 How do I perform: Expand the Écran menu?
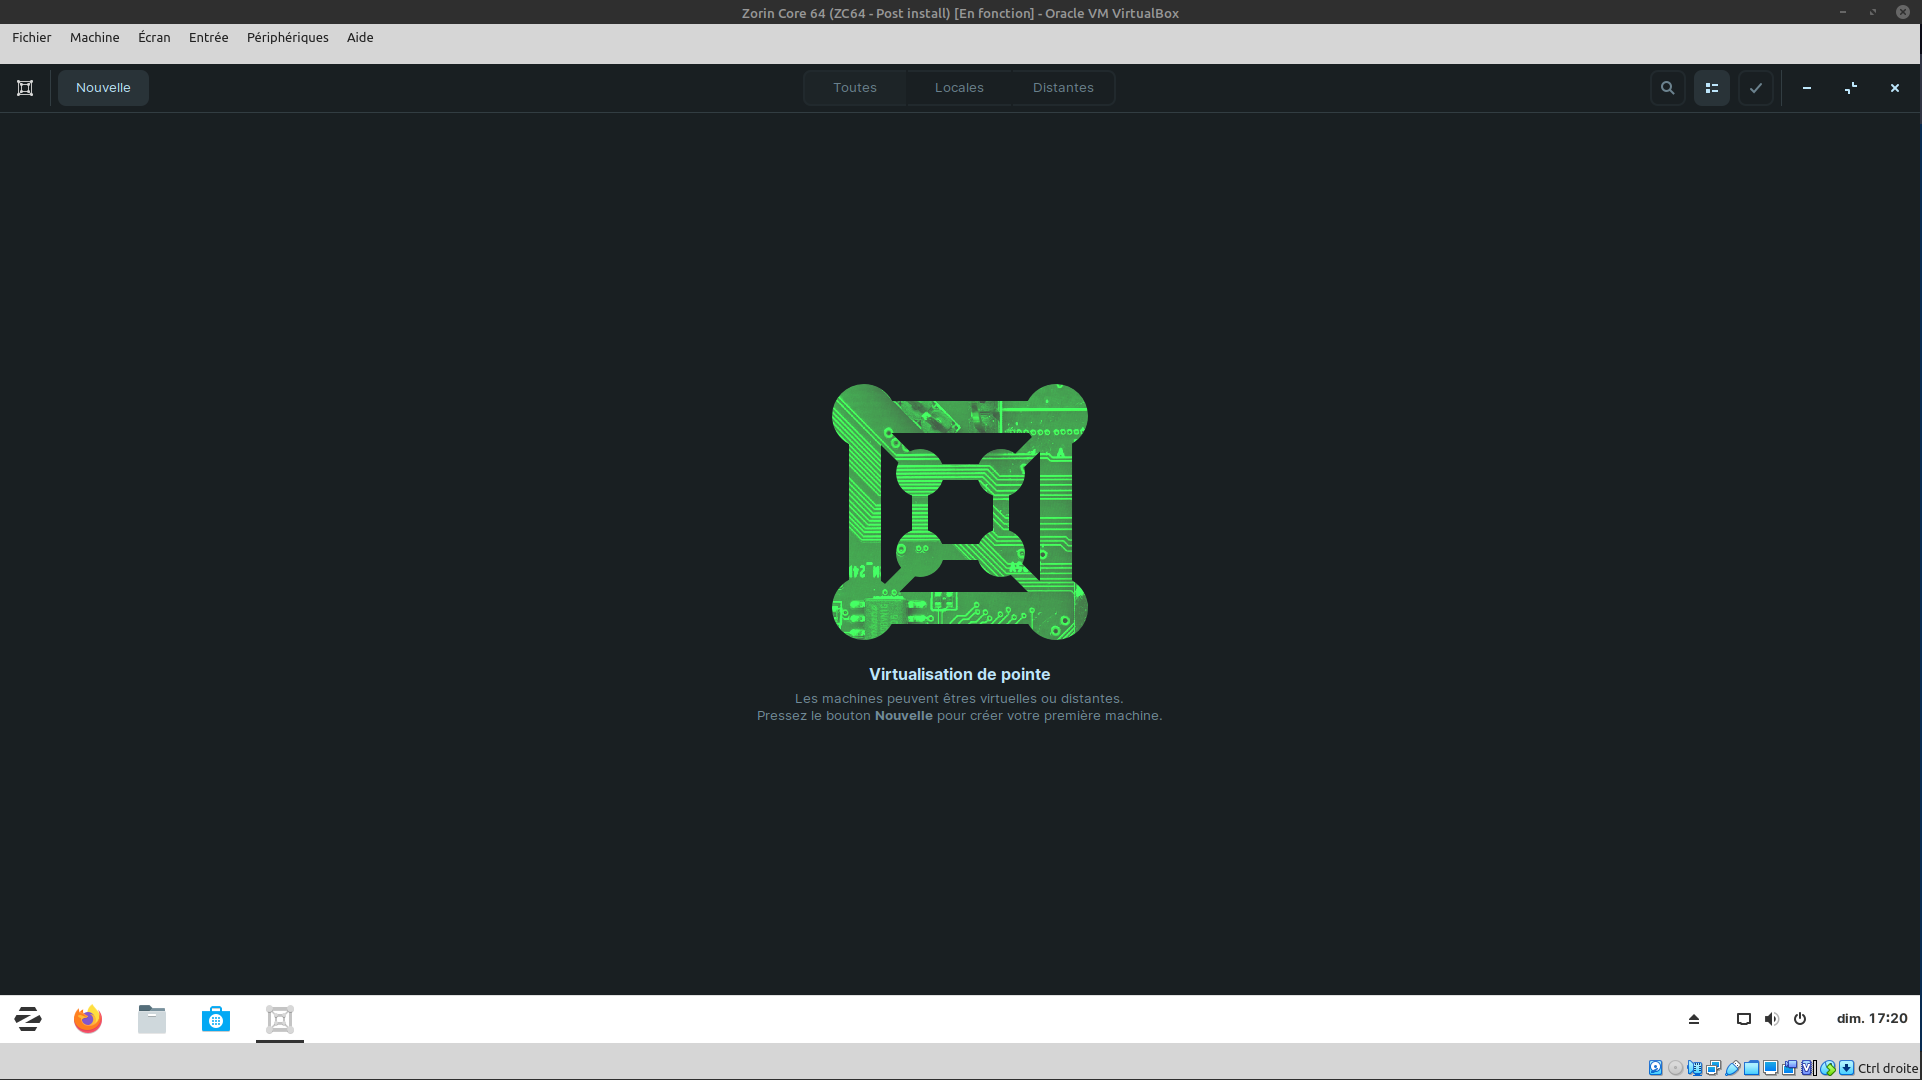tap(154, 37)
